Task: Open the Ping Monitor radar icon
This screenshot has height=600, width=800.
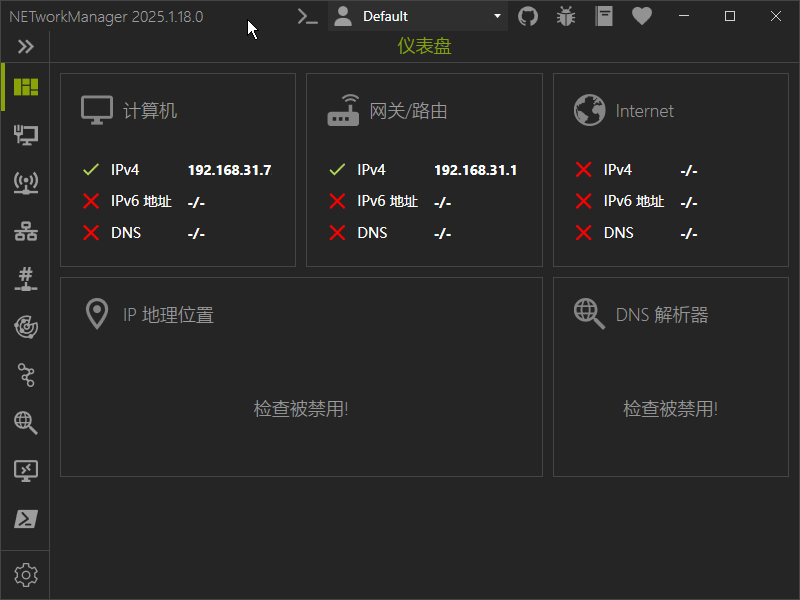Action: (x=26, y=327)
